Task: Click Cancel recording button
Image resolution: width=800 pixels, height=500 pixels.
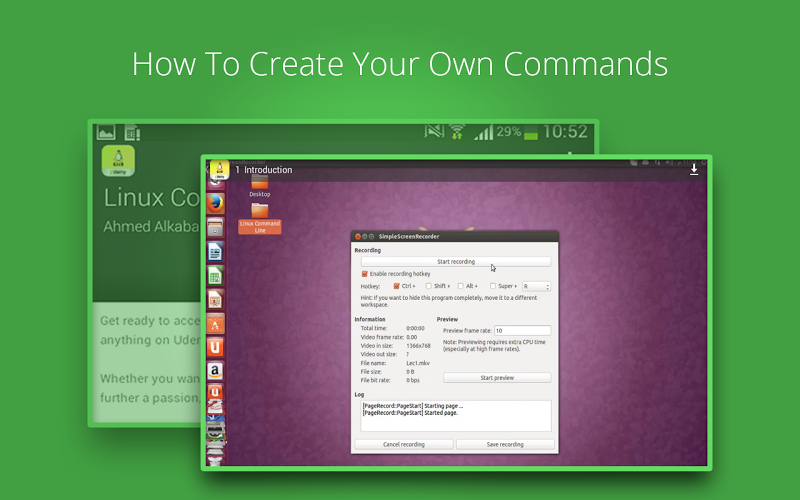Action: 404,444
